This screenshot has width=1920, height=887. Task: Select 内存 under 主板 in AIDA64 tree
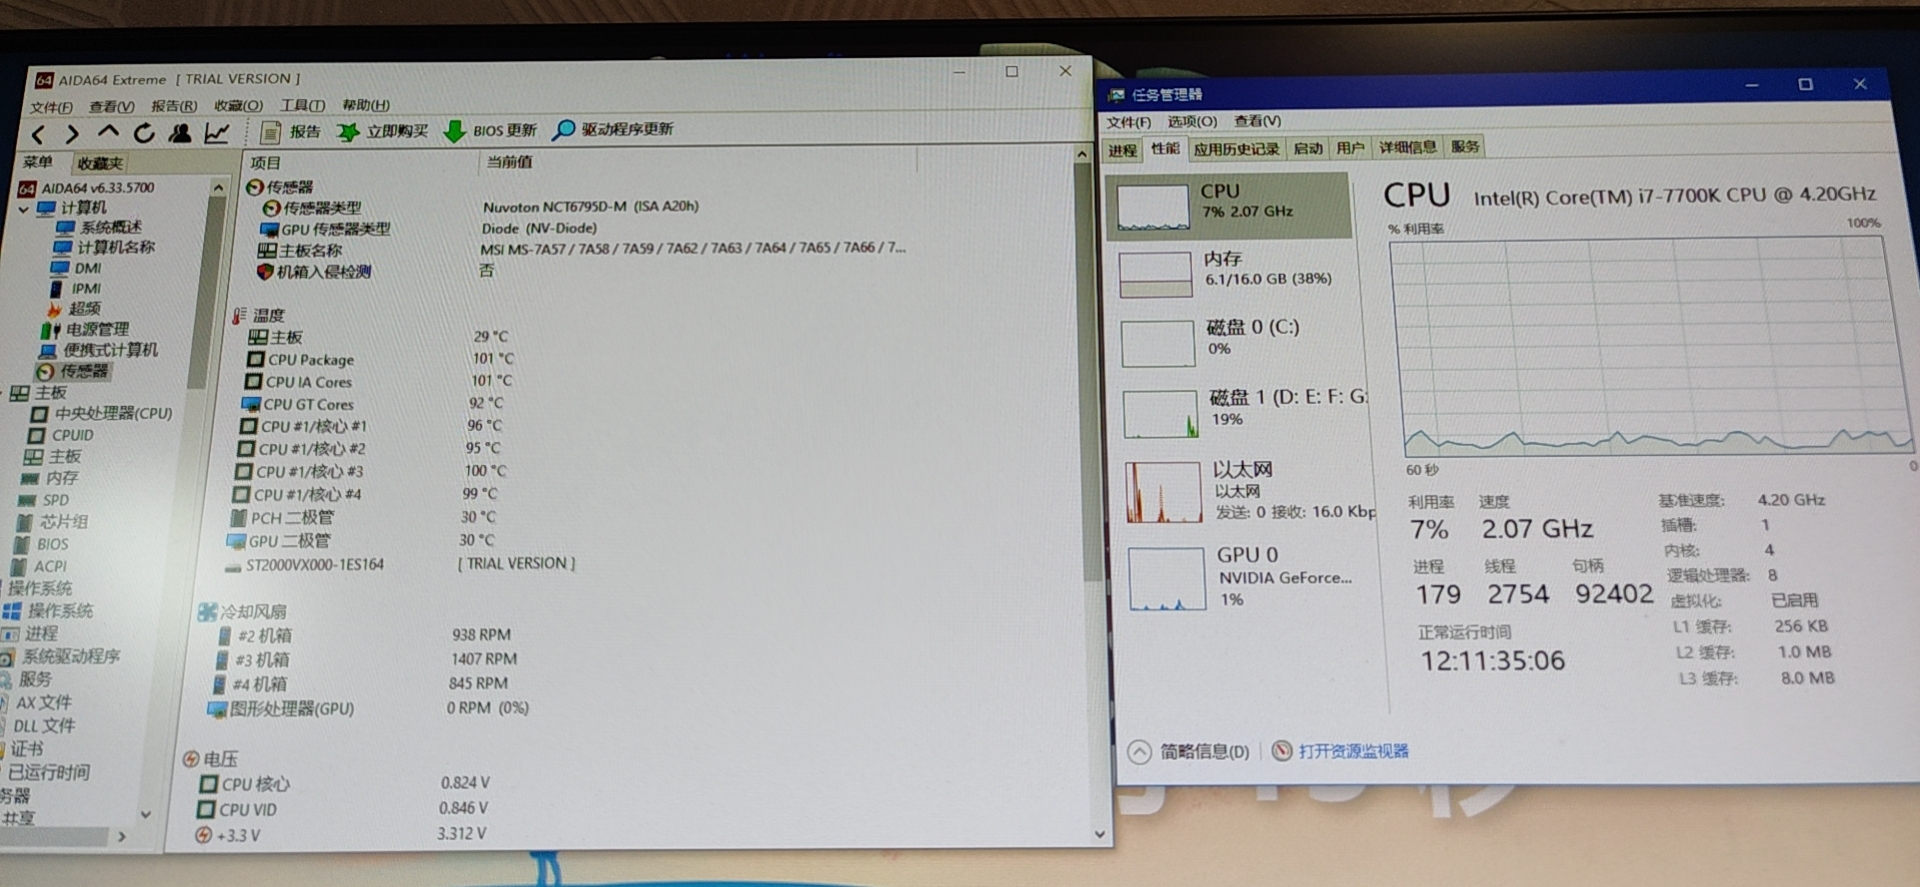coord(50,478)
